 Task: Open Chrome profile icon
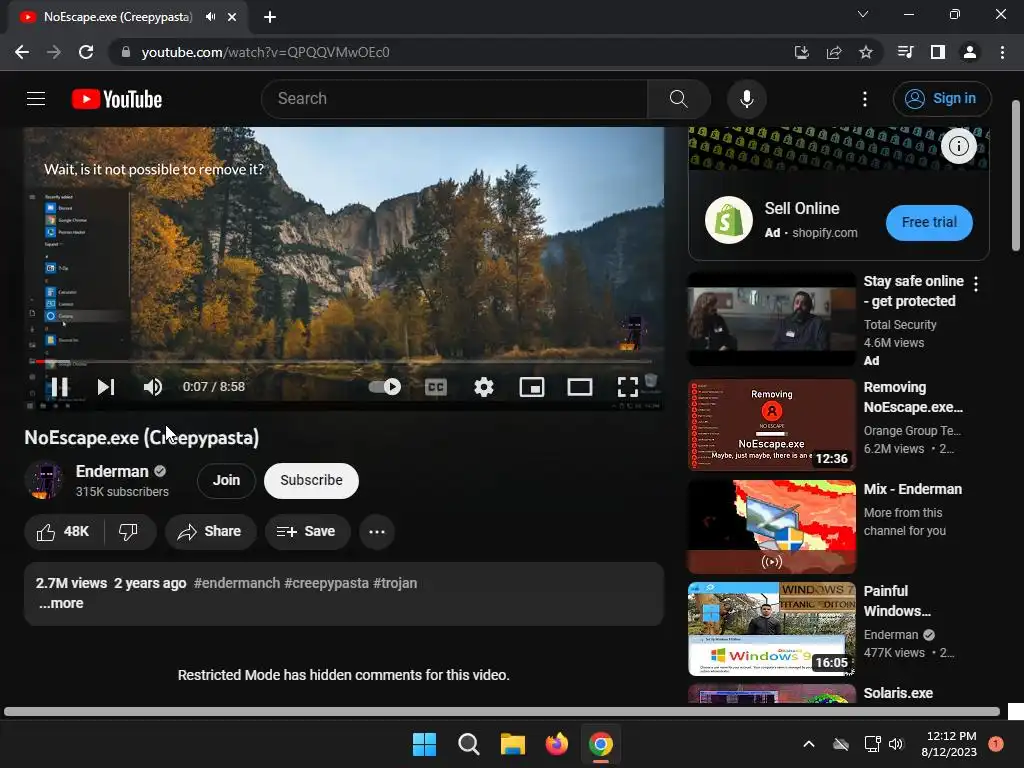point(970,52)
